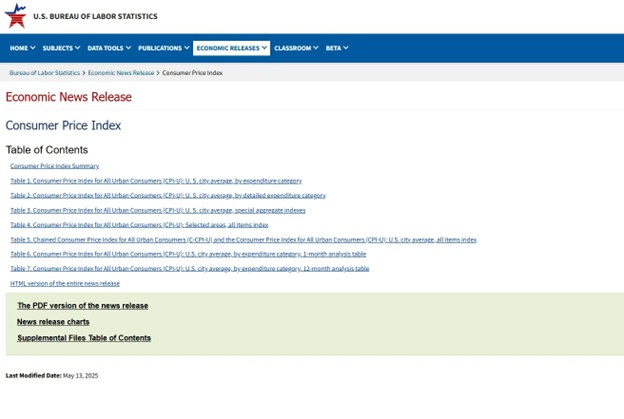Open the PDF version of the news release
Viewport: 624px width, 419px height.
pyautogui.click(x=83, y=306)
